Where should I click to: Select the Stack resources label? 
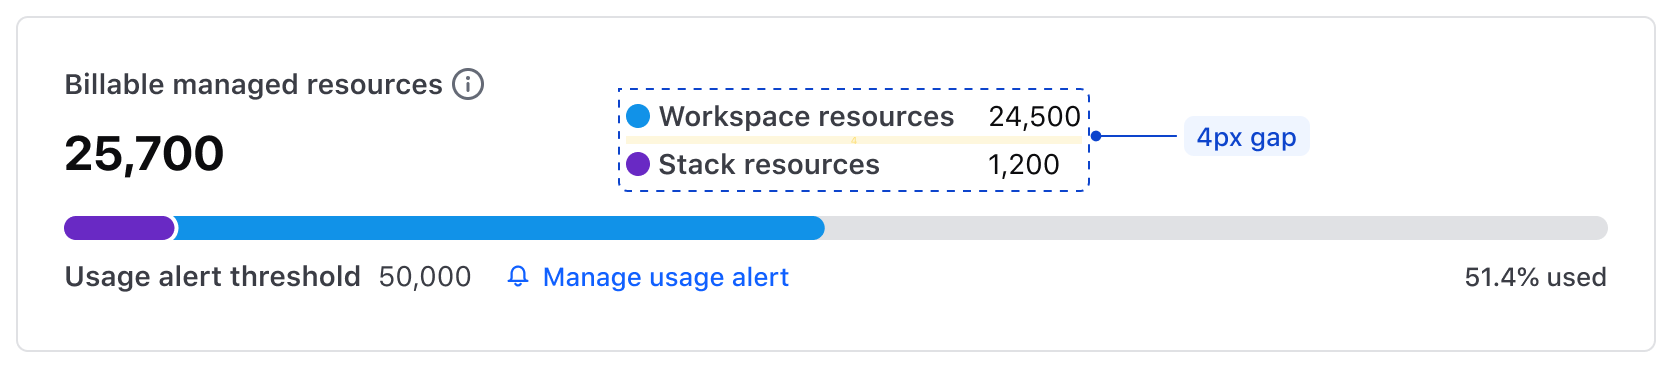[x=769, y=164]
